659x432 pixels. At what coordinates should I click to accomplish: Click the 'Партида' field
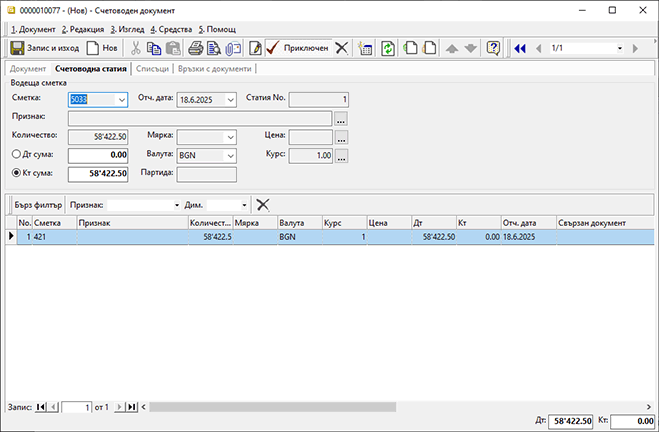206,174
